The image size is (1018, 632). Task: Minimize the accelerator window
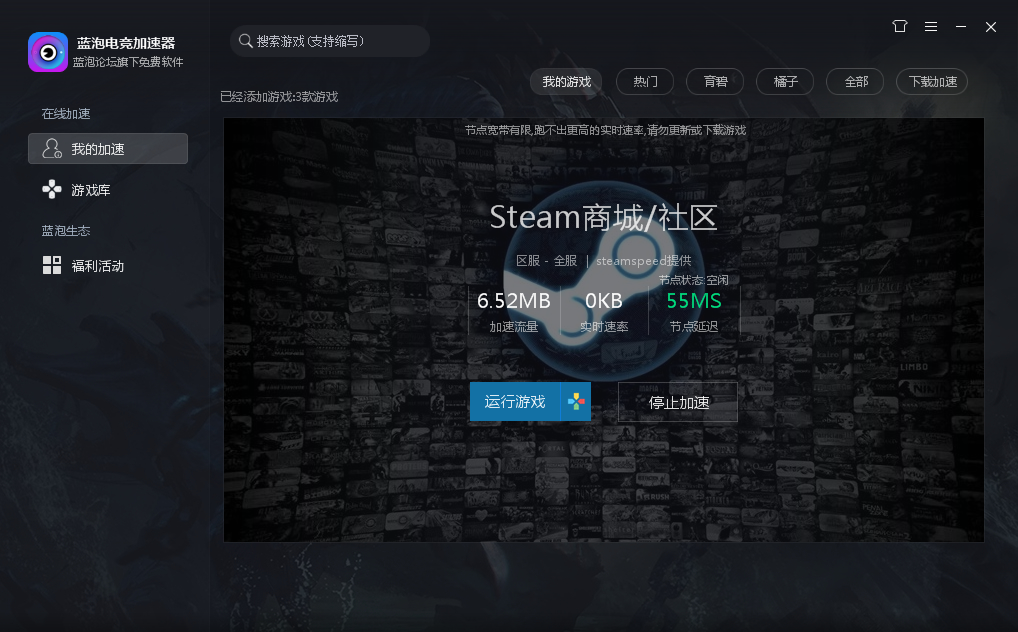tap(961, 27)
